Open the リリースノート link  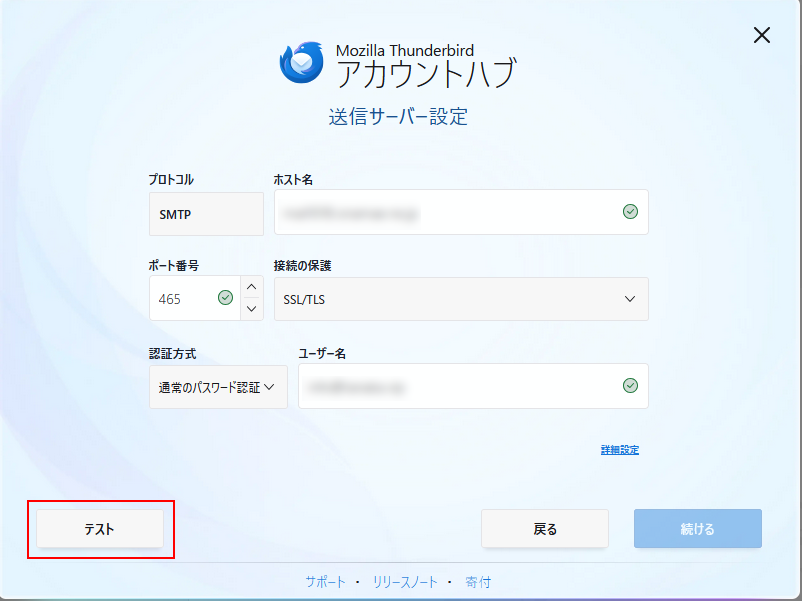[405, 582]
